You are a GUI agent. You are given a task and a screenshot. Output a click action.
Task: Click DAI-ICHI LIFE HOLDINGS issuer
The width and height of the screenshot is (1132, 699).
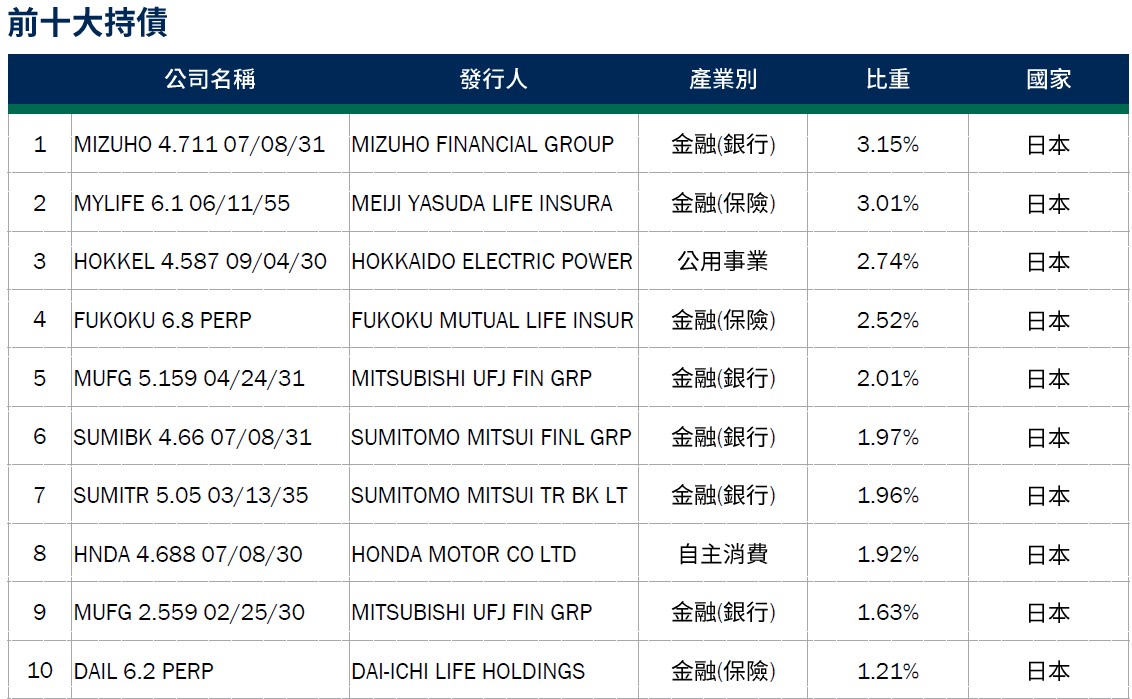coord(468,672)
